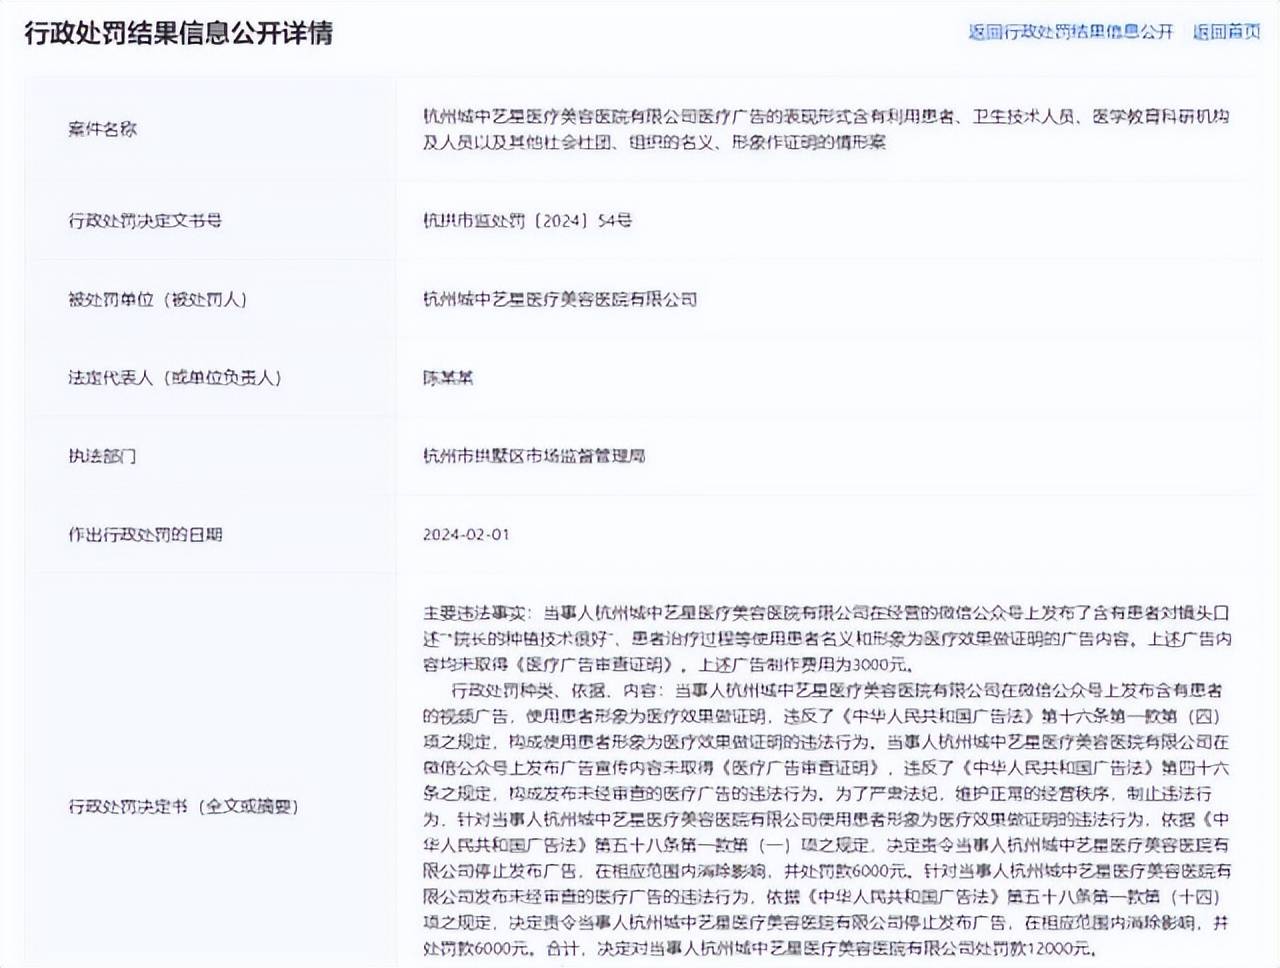The width and height of the screenshot is (1280, 968).
Task: Click the penalized company name 杭州城中艺星医疗美容医院有限公司
Action: click(x=560, y=299)
